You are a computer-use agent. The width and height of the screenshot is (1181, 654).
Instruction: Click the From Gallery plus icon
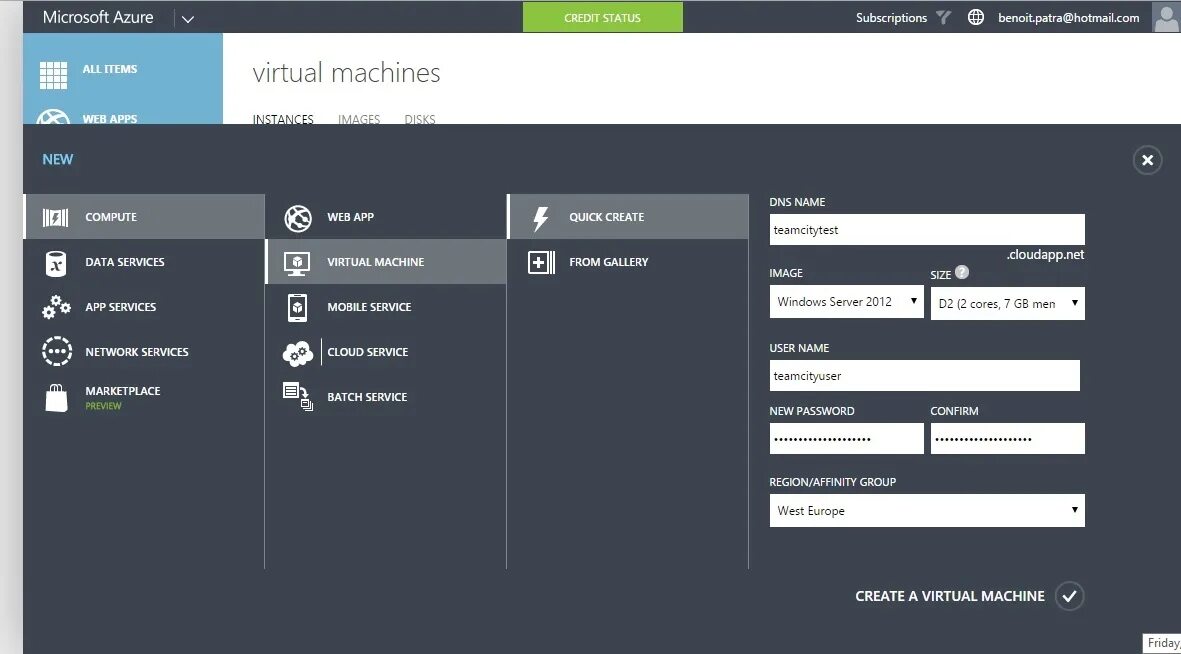541,263
